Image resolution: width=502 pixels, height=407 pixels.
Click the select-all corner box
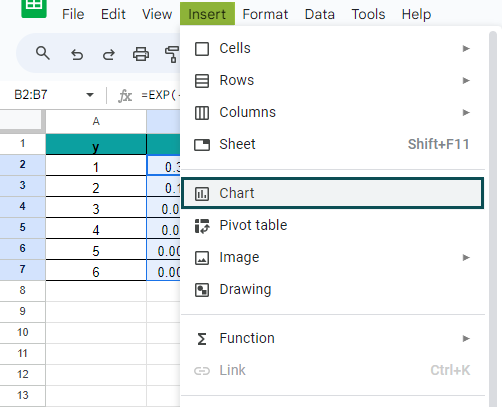click(x=22, y=121)
